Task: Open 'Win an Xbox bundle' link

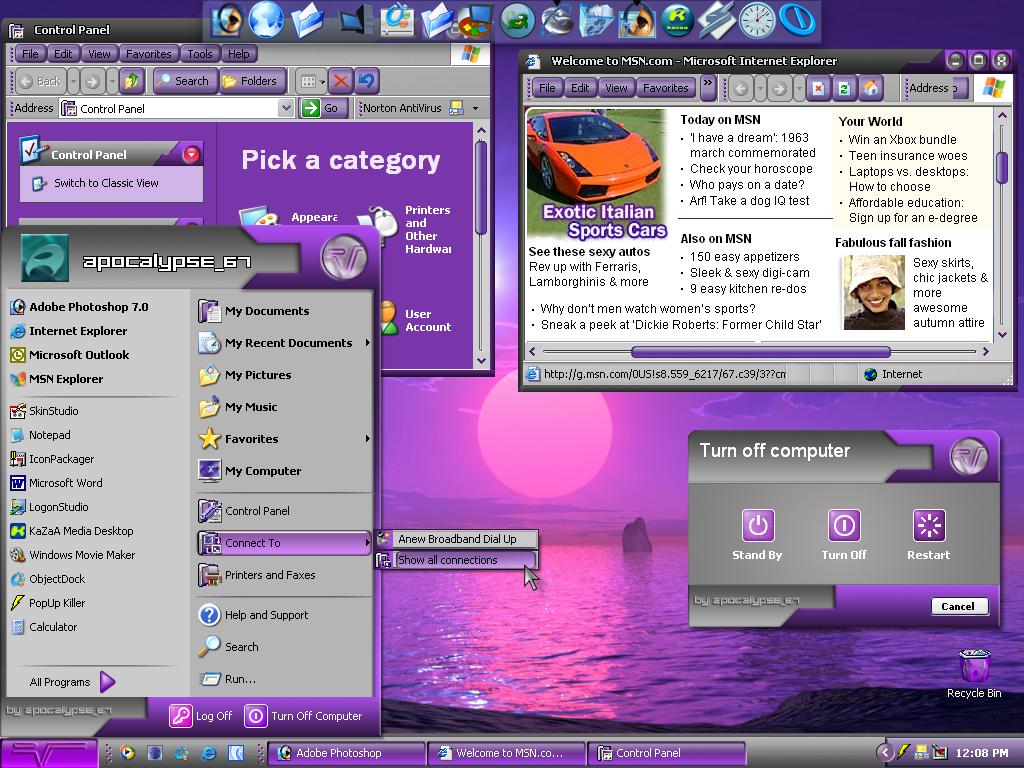Action: coord(902,140)
